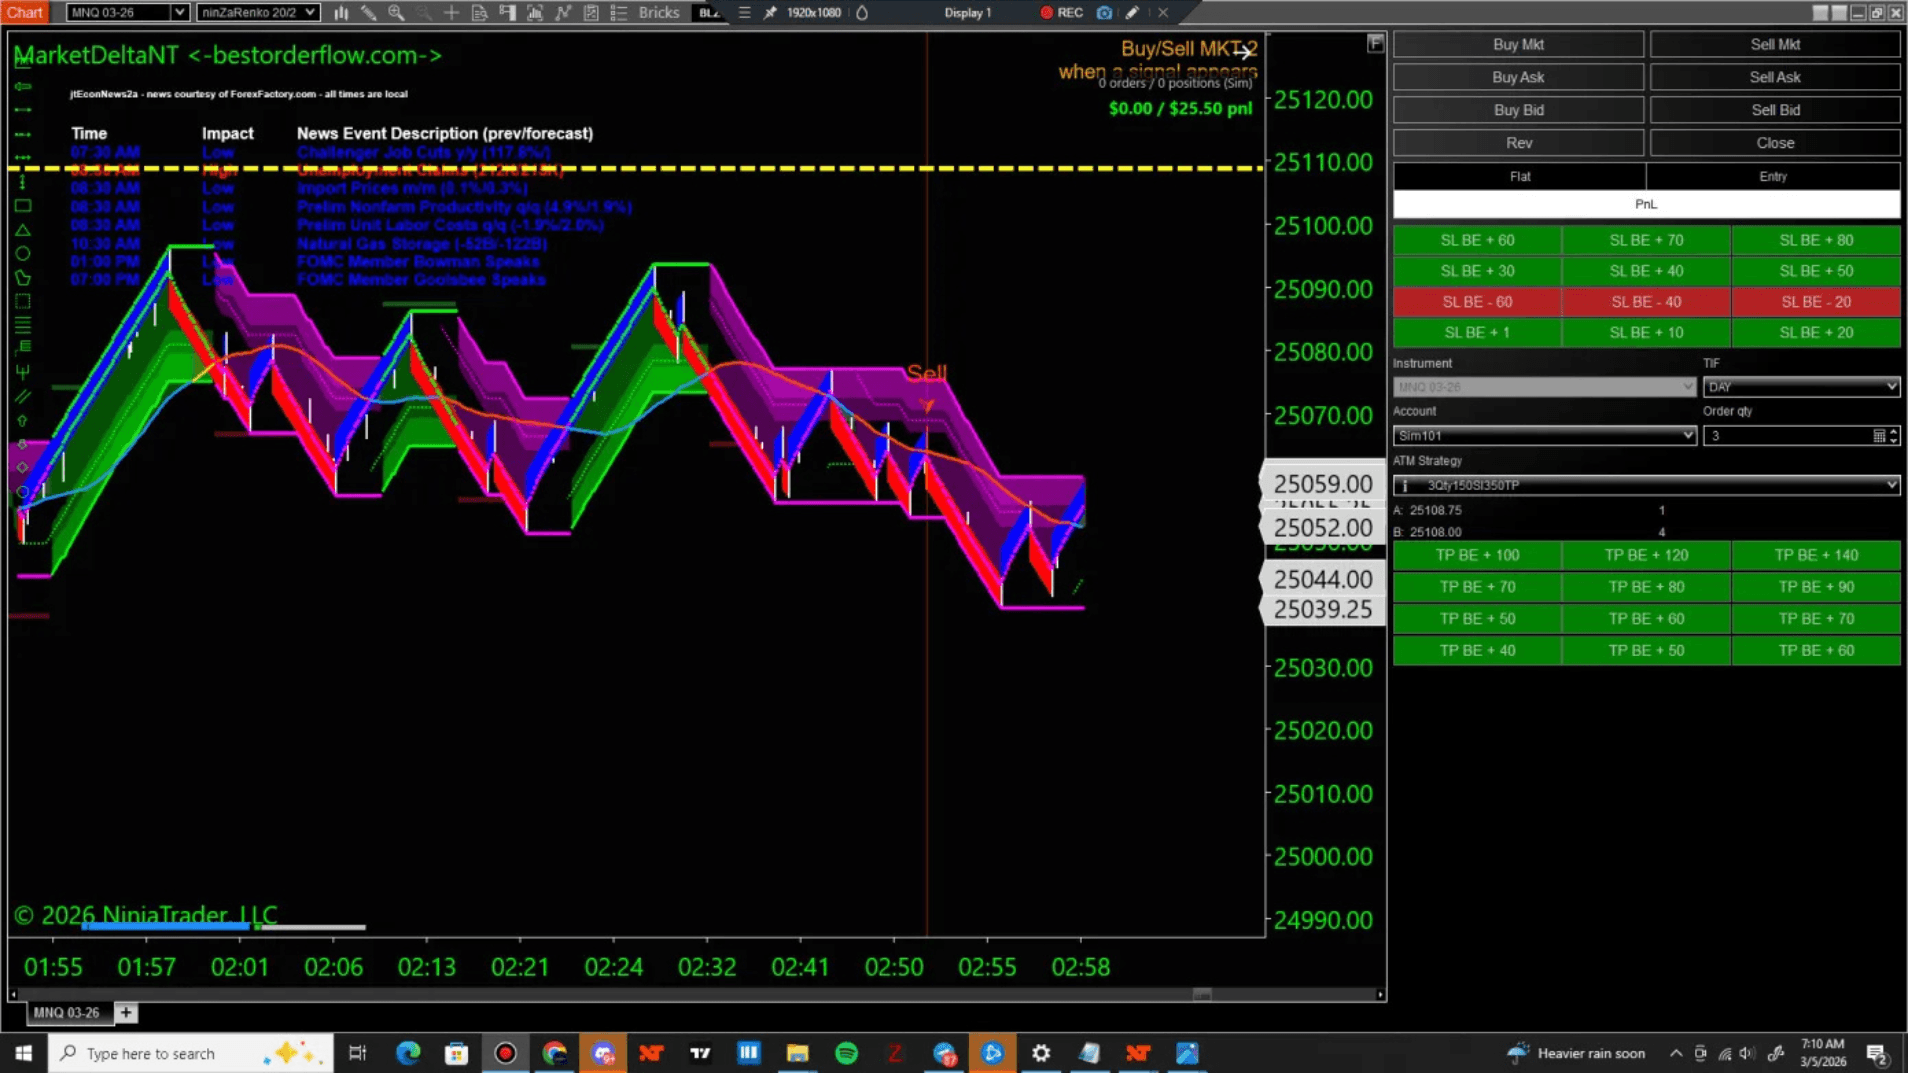Screen dimensions: 1909x1073
Task: Select the crosshair cursor tool
Action: point(452,13)
